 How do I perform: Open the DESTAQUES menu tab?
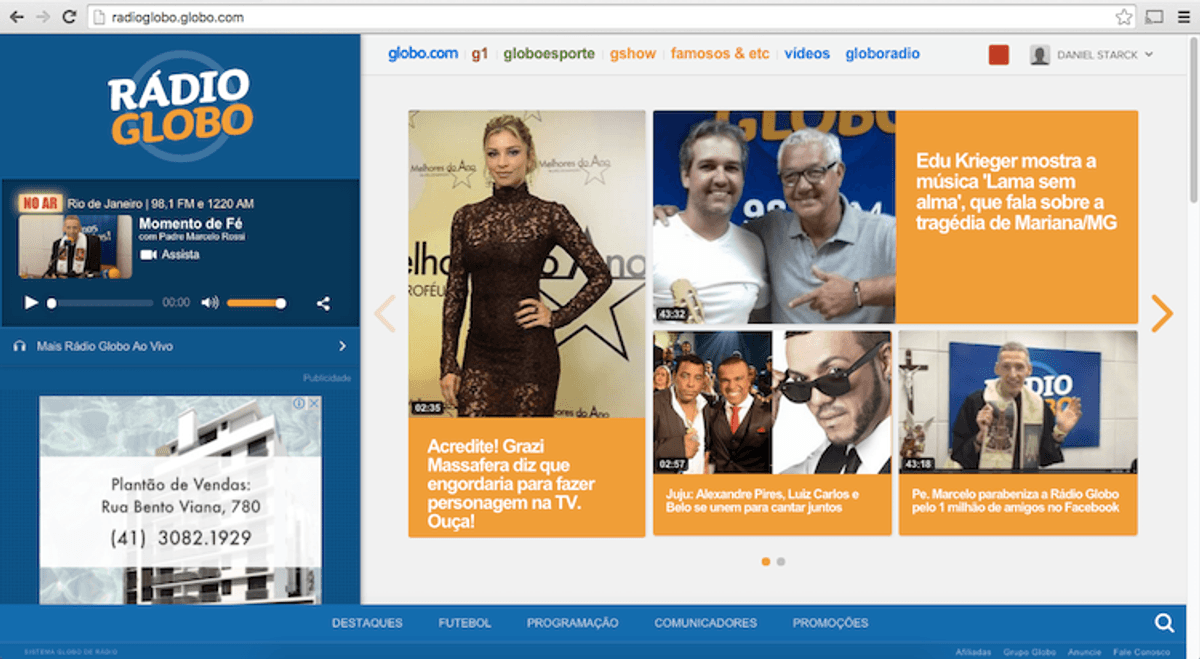367,623
